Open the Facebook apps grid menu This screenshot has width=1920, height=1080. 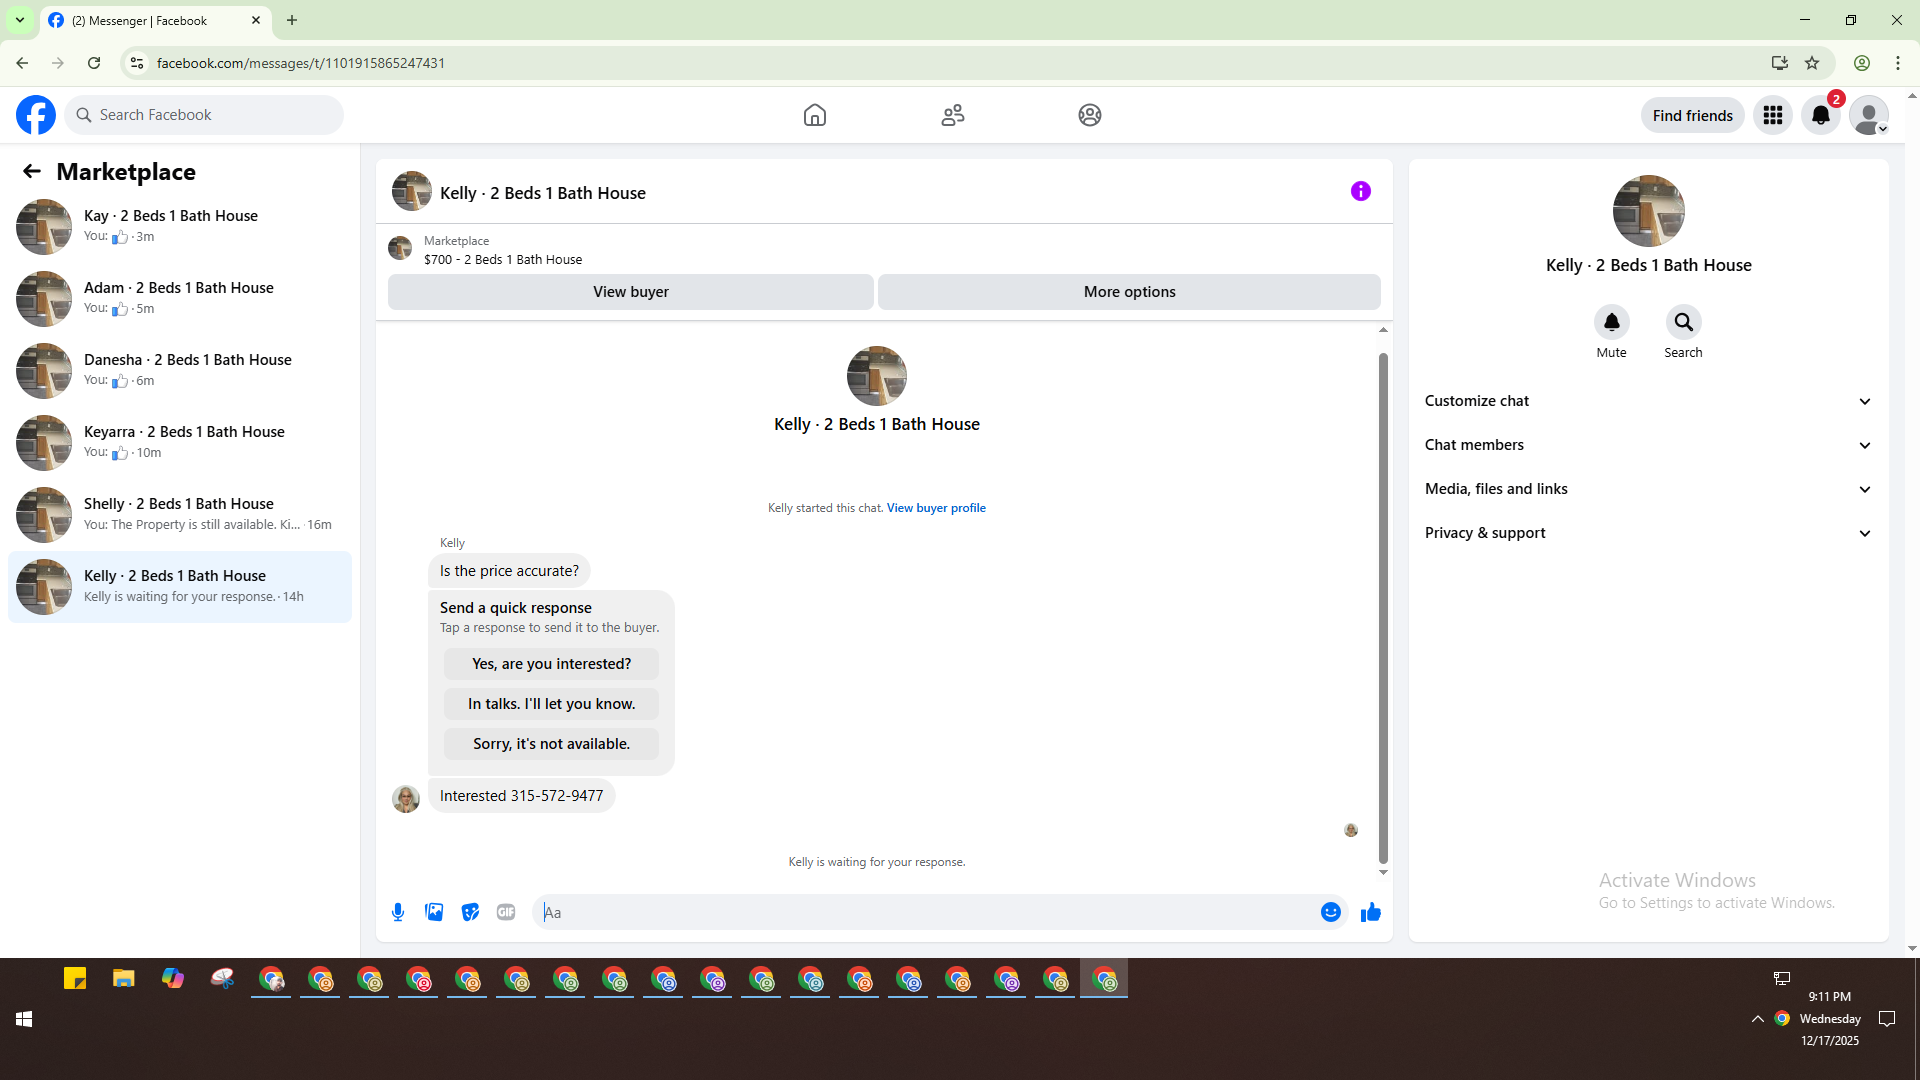click(1772, 116)
